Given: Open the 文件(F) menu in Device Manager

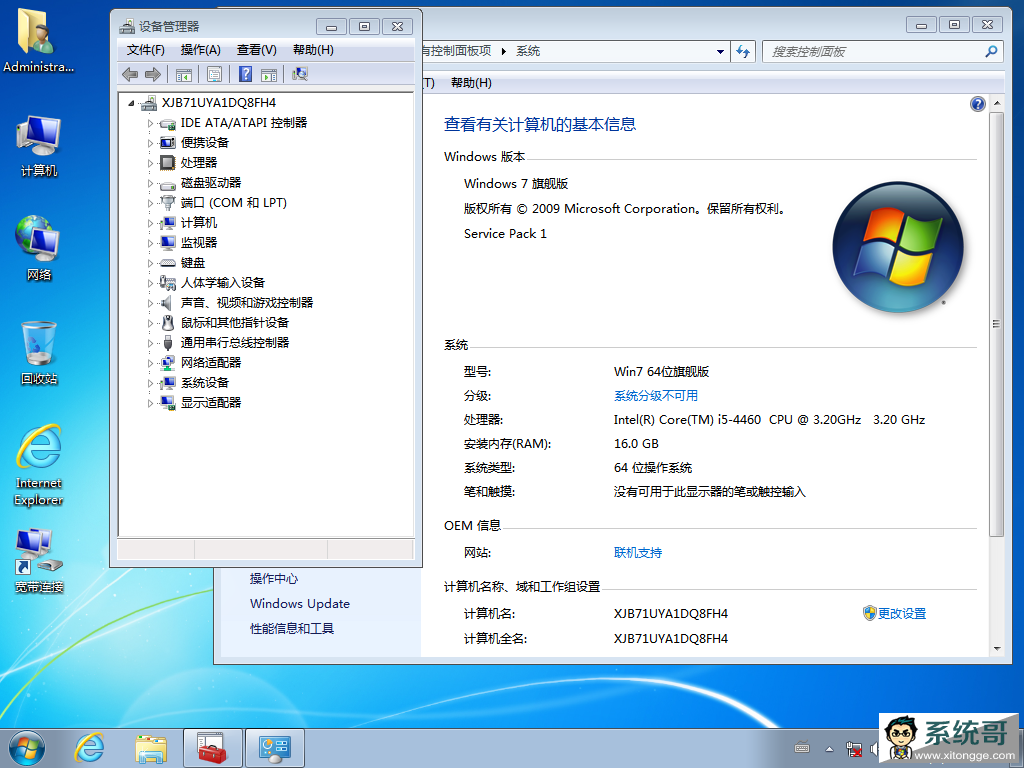Looking at the screenshot, I should click(x=146, y=50).
